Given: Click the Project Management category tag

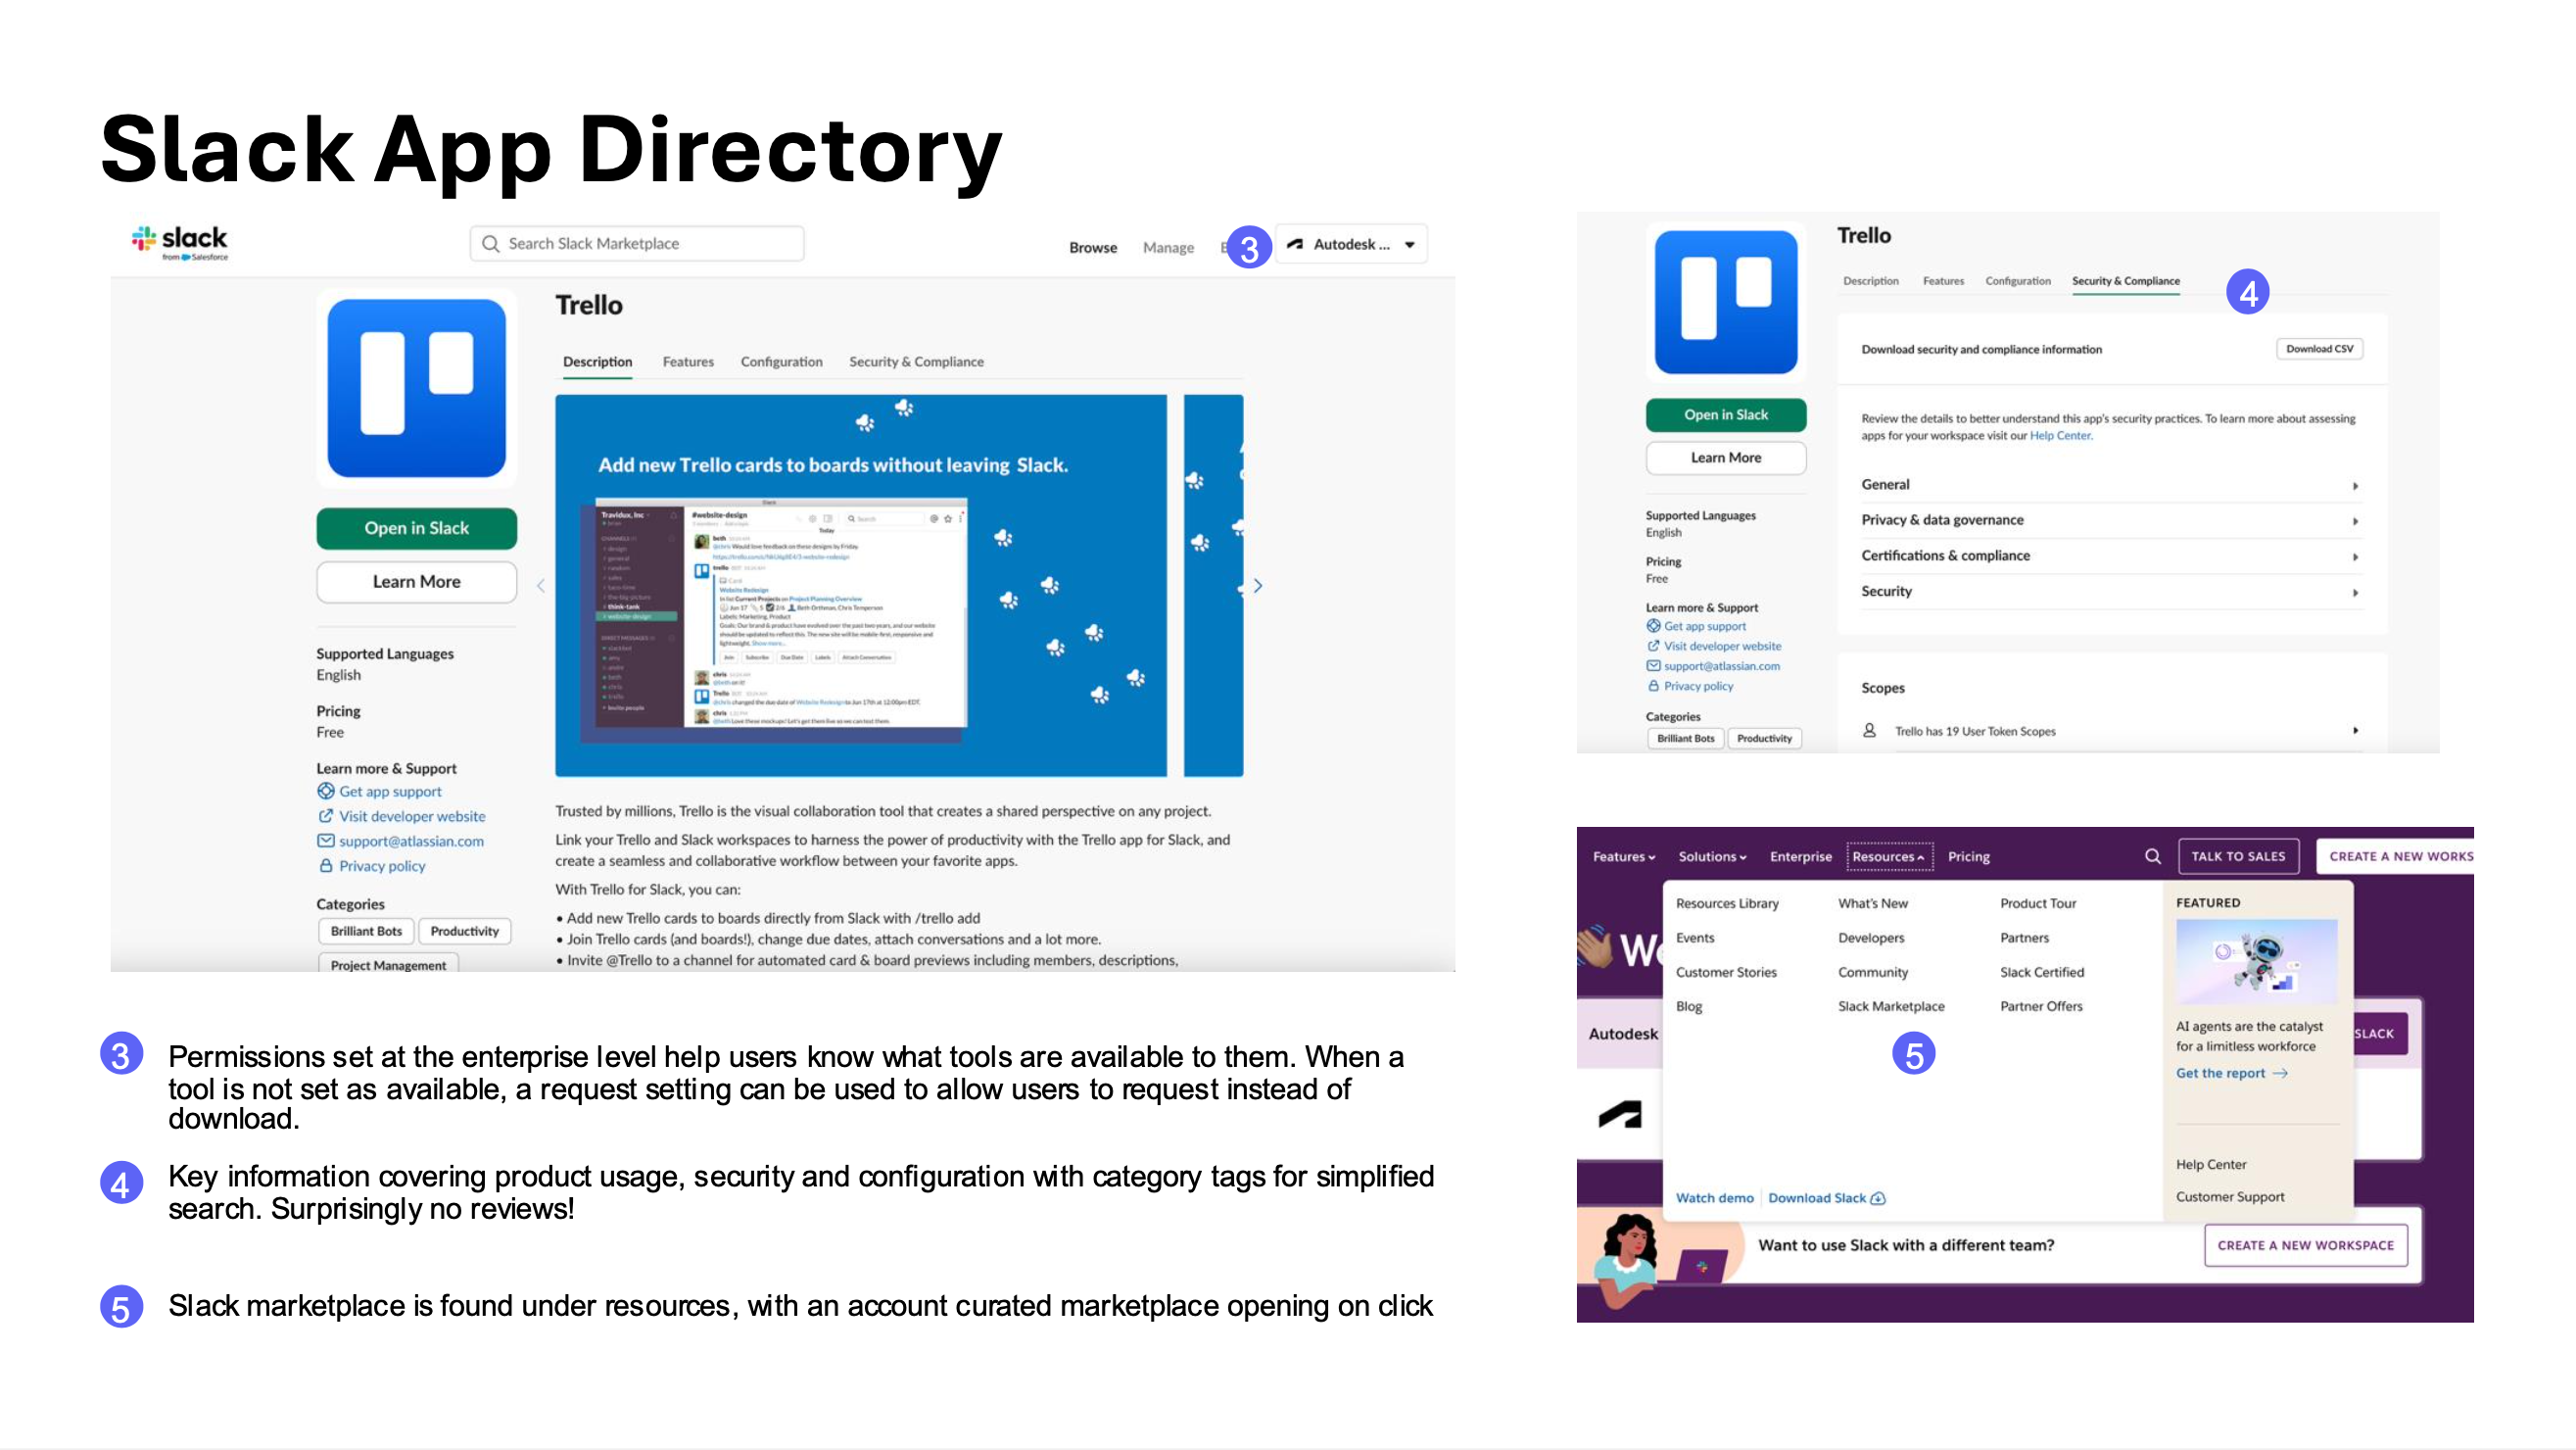Looking at the screenshot, I should tap(388, 963).
